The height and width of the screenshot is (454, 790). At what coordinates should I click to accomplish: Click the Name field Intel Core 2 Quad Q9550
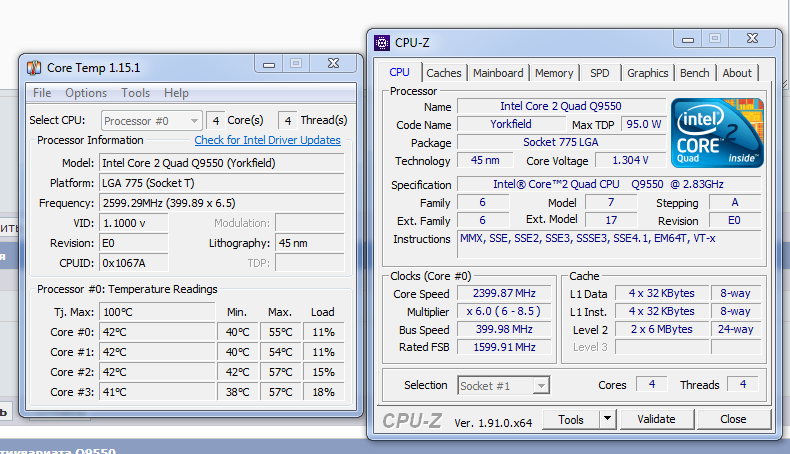(561, 106)
